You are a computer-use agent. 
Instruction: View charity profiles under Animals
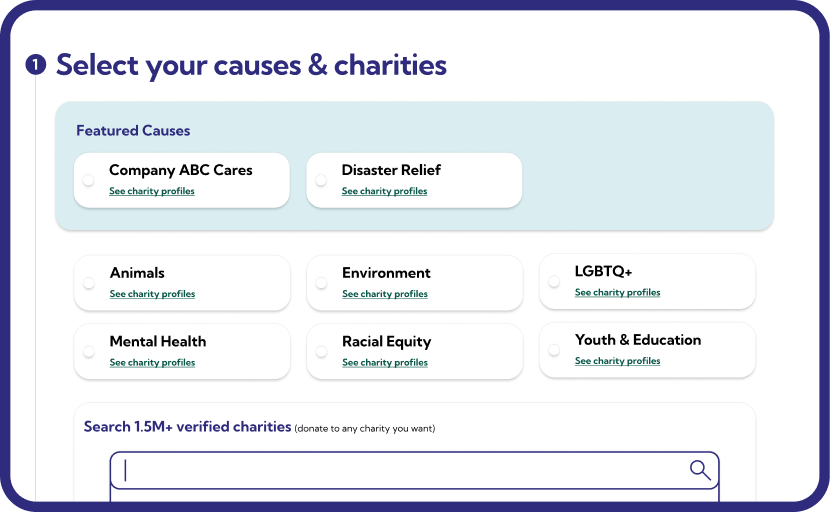pos(152,294)
